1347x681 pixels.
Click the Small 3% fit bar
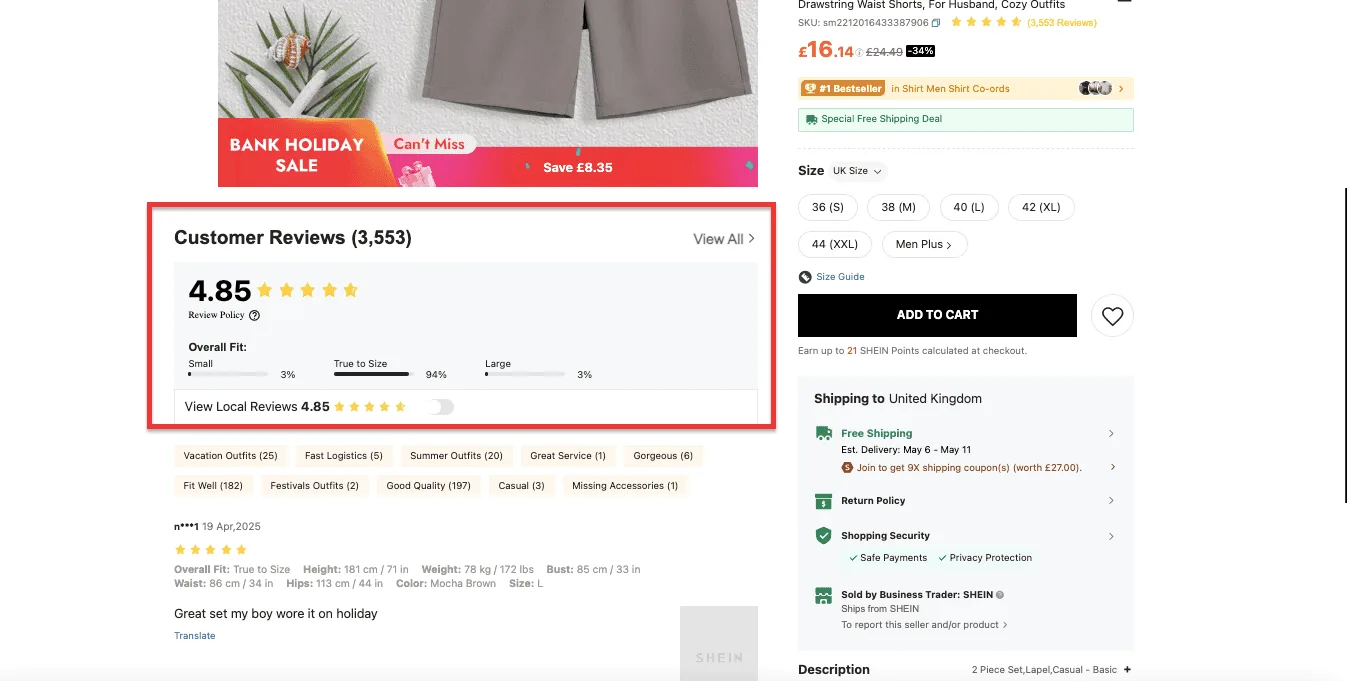coord(228,374)
